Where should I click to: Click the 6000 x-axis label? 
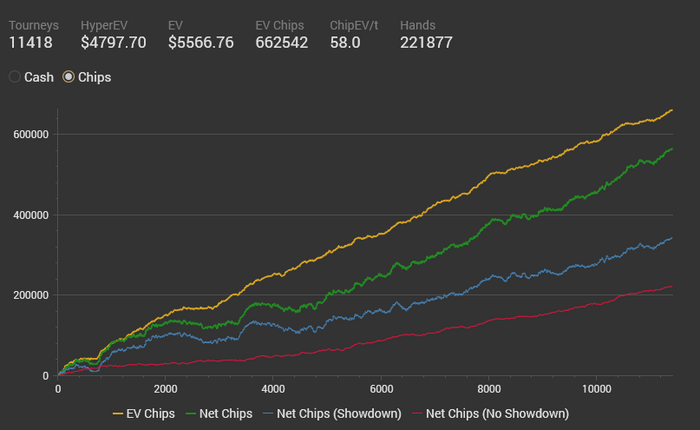click(x=381, y=389)
